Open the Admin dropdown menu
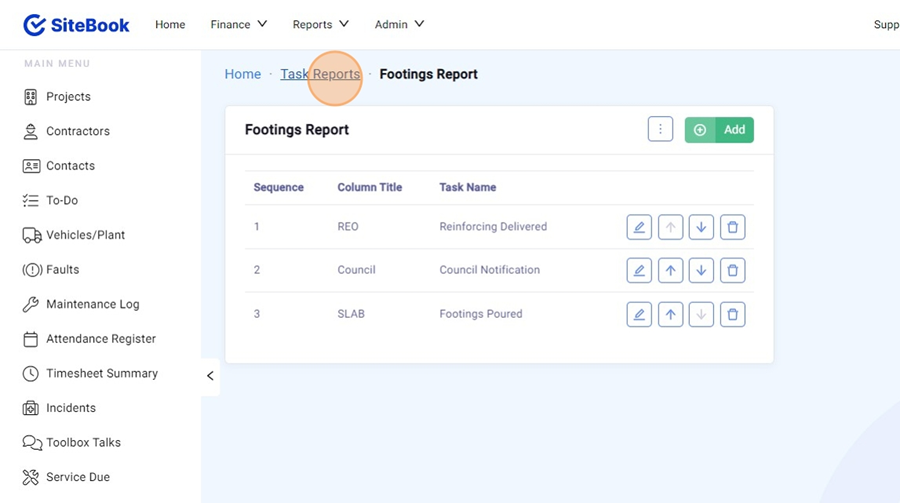This screenshot has height=503, width=900. [399, 25]
